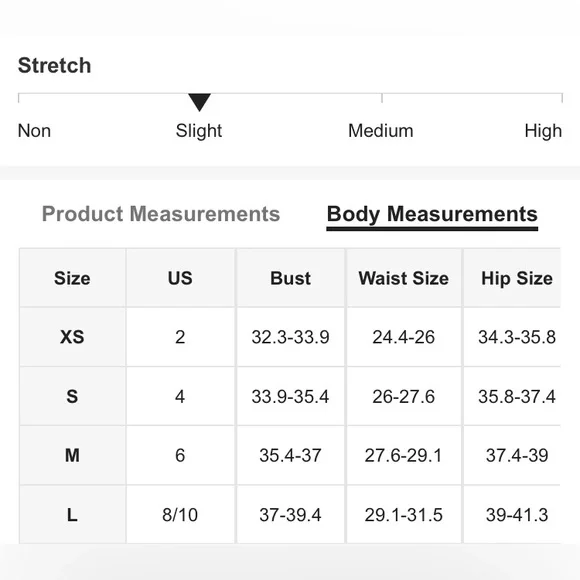Select the Body Measurements tab
580x580 pixels.
point(432,215)
